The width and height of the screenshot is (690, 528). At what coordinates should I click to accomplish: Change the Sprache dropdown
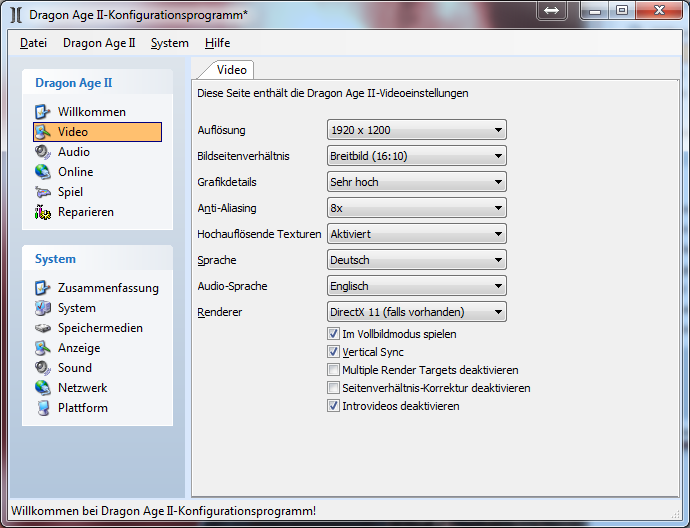(417, 260)
